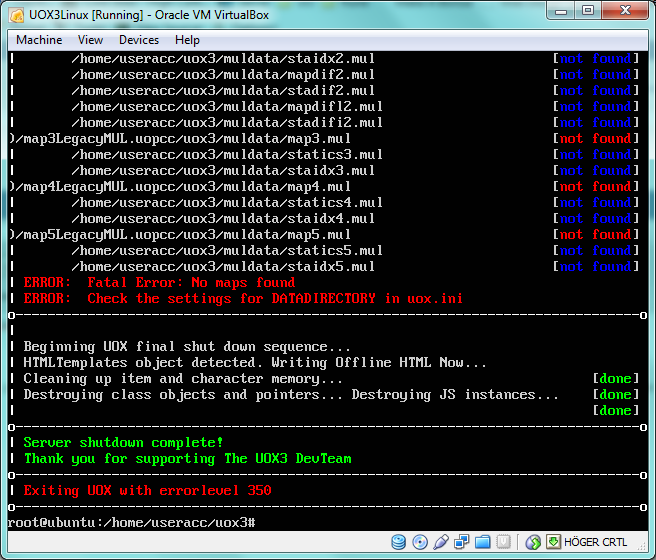Click the map5.mul path line
Image resolution: width=656 pixels, height=560 pixels.
(179, 235)
